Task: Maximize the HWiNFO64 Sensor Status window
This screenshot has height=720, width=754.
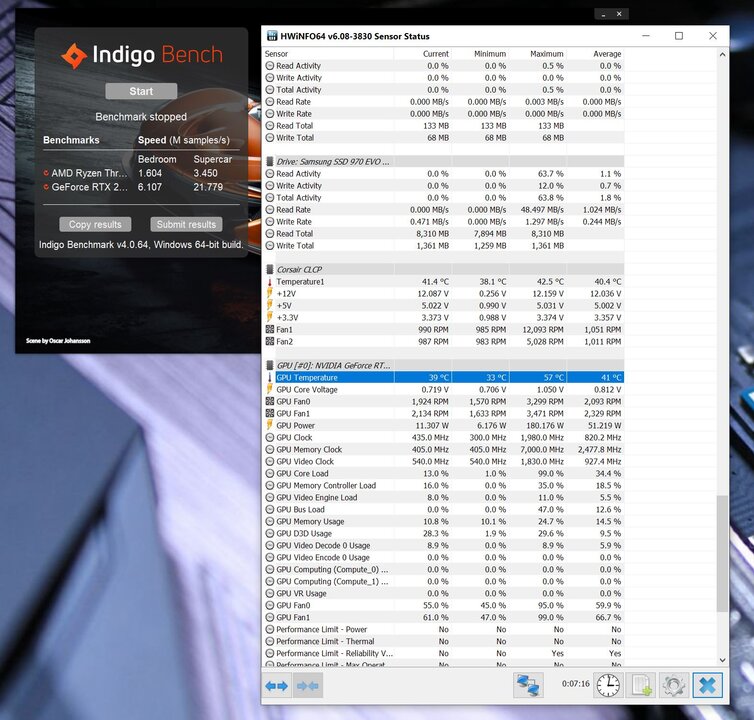Action: [679, 36]
